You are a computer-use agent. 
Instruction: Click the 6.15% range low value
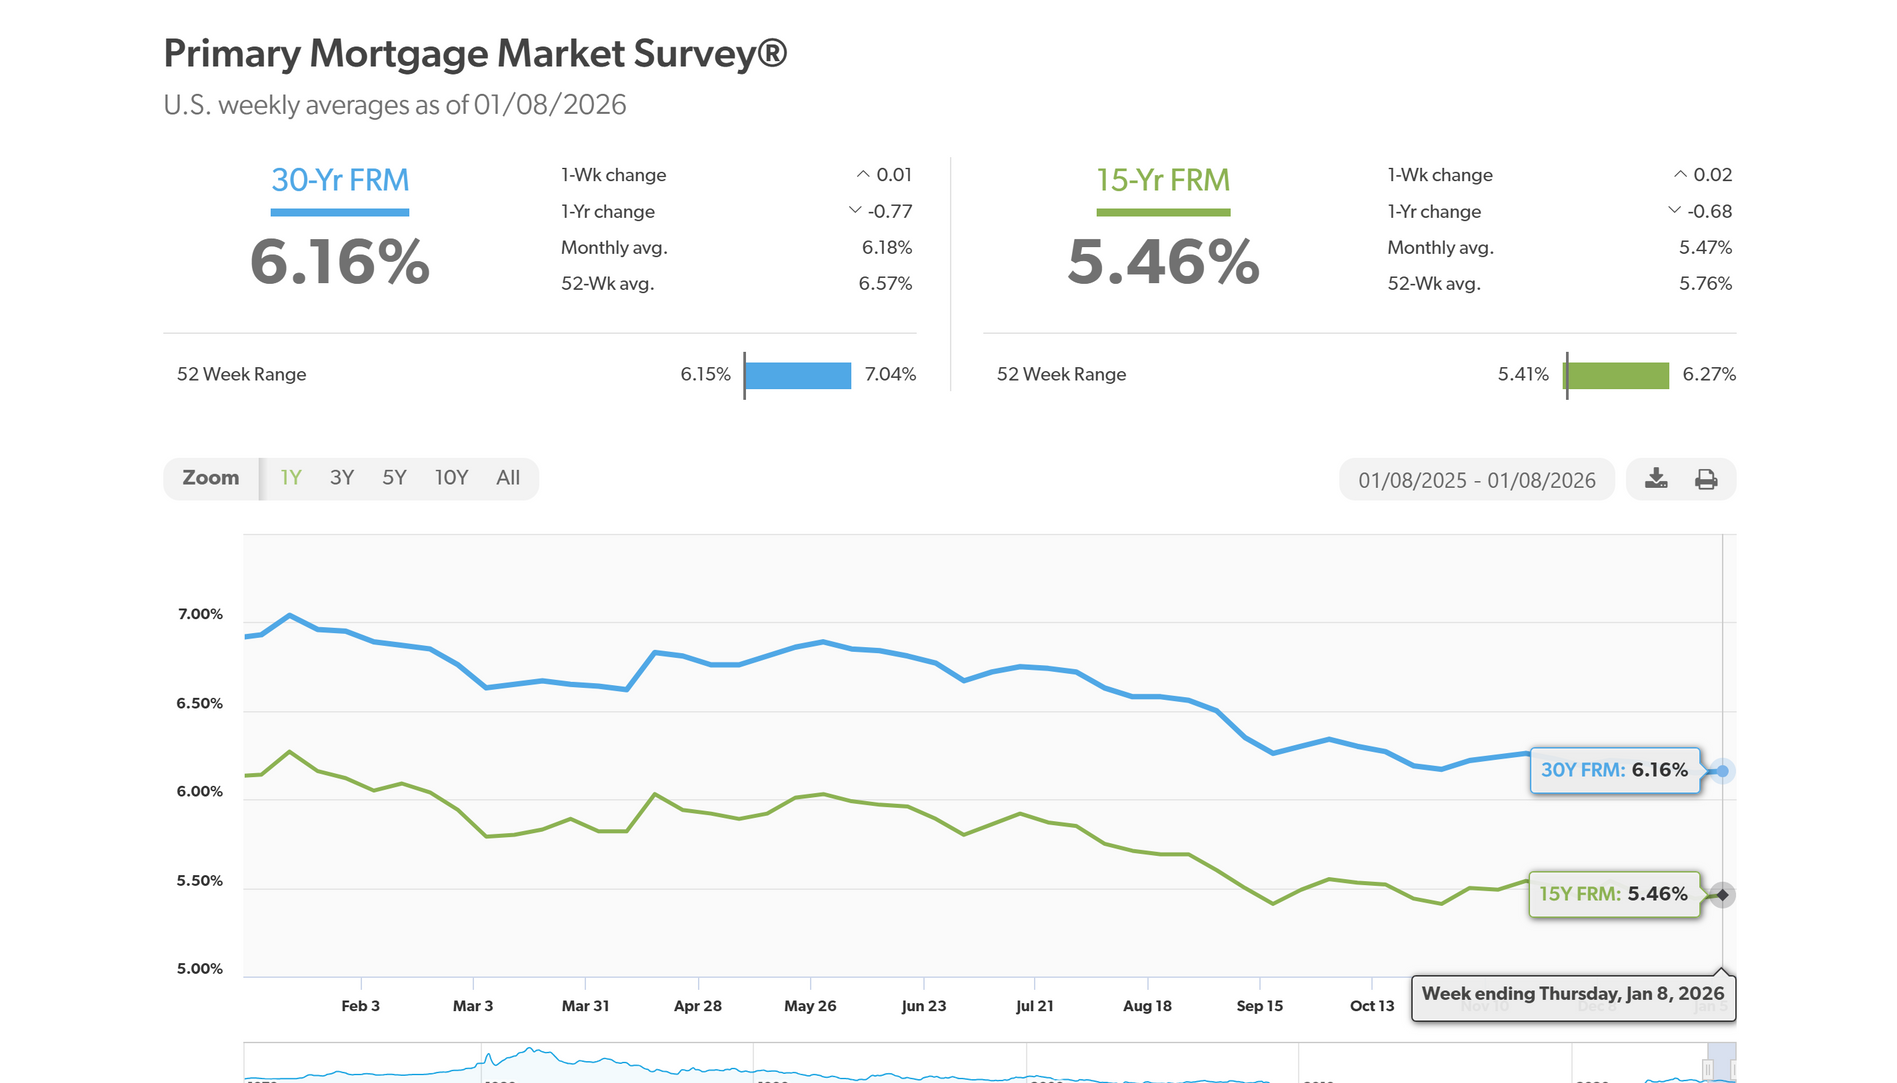coord(706,374)
